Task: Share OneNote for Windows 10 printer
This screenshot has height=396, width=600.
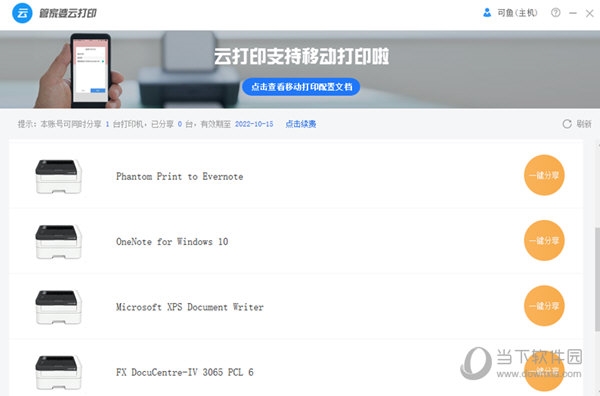Action: (x=544, y=241)
